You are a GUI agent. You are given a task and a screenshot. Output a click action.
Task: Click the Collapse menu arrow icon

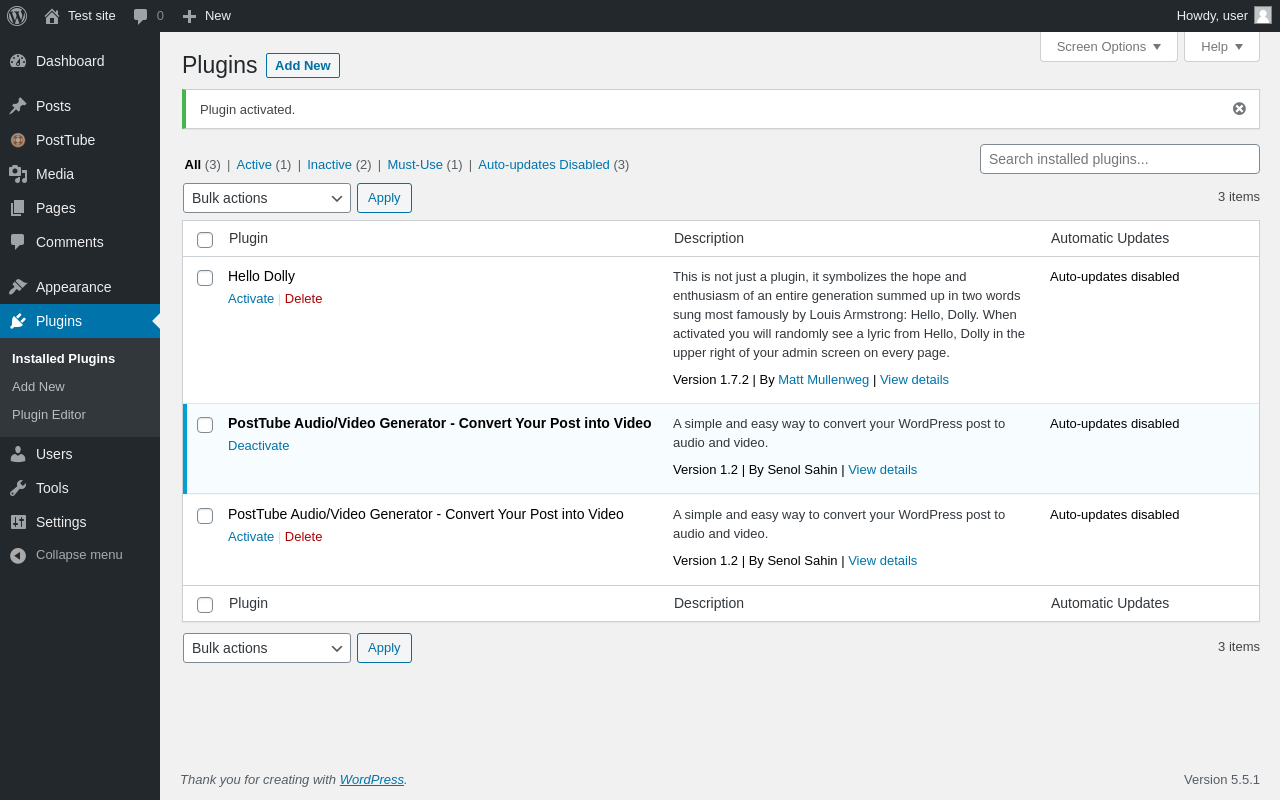tap(18, 555)
